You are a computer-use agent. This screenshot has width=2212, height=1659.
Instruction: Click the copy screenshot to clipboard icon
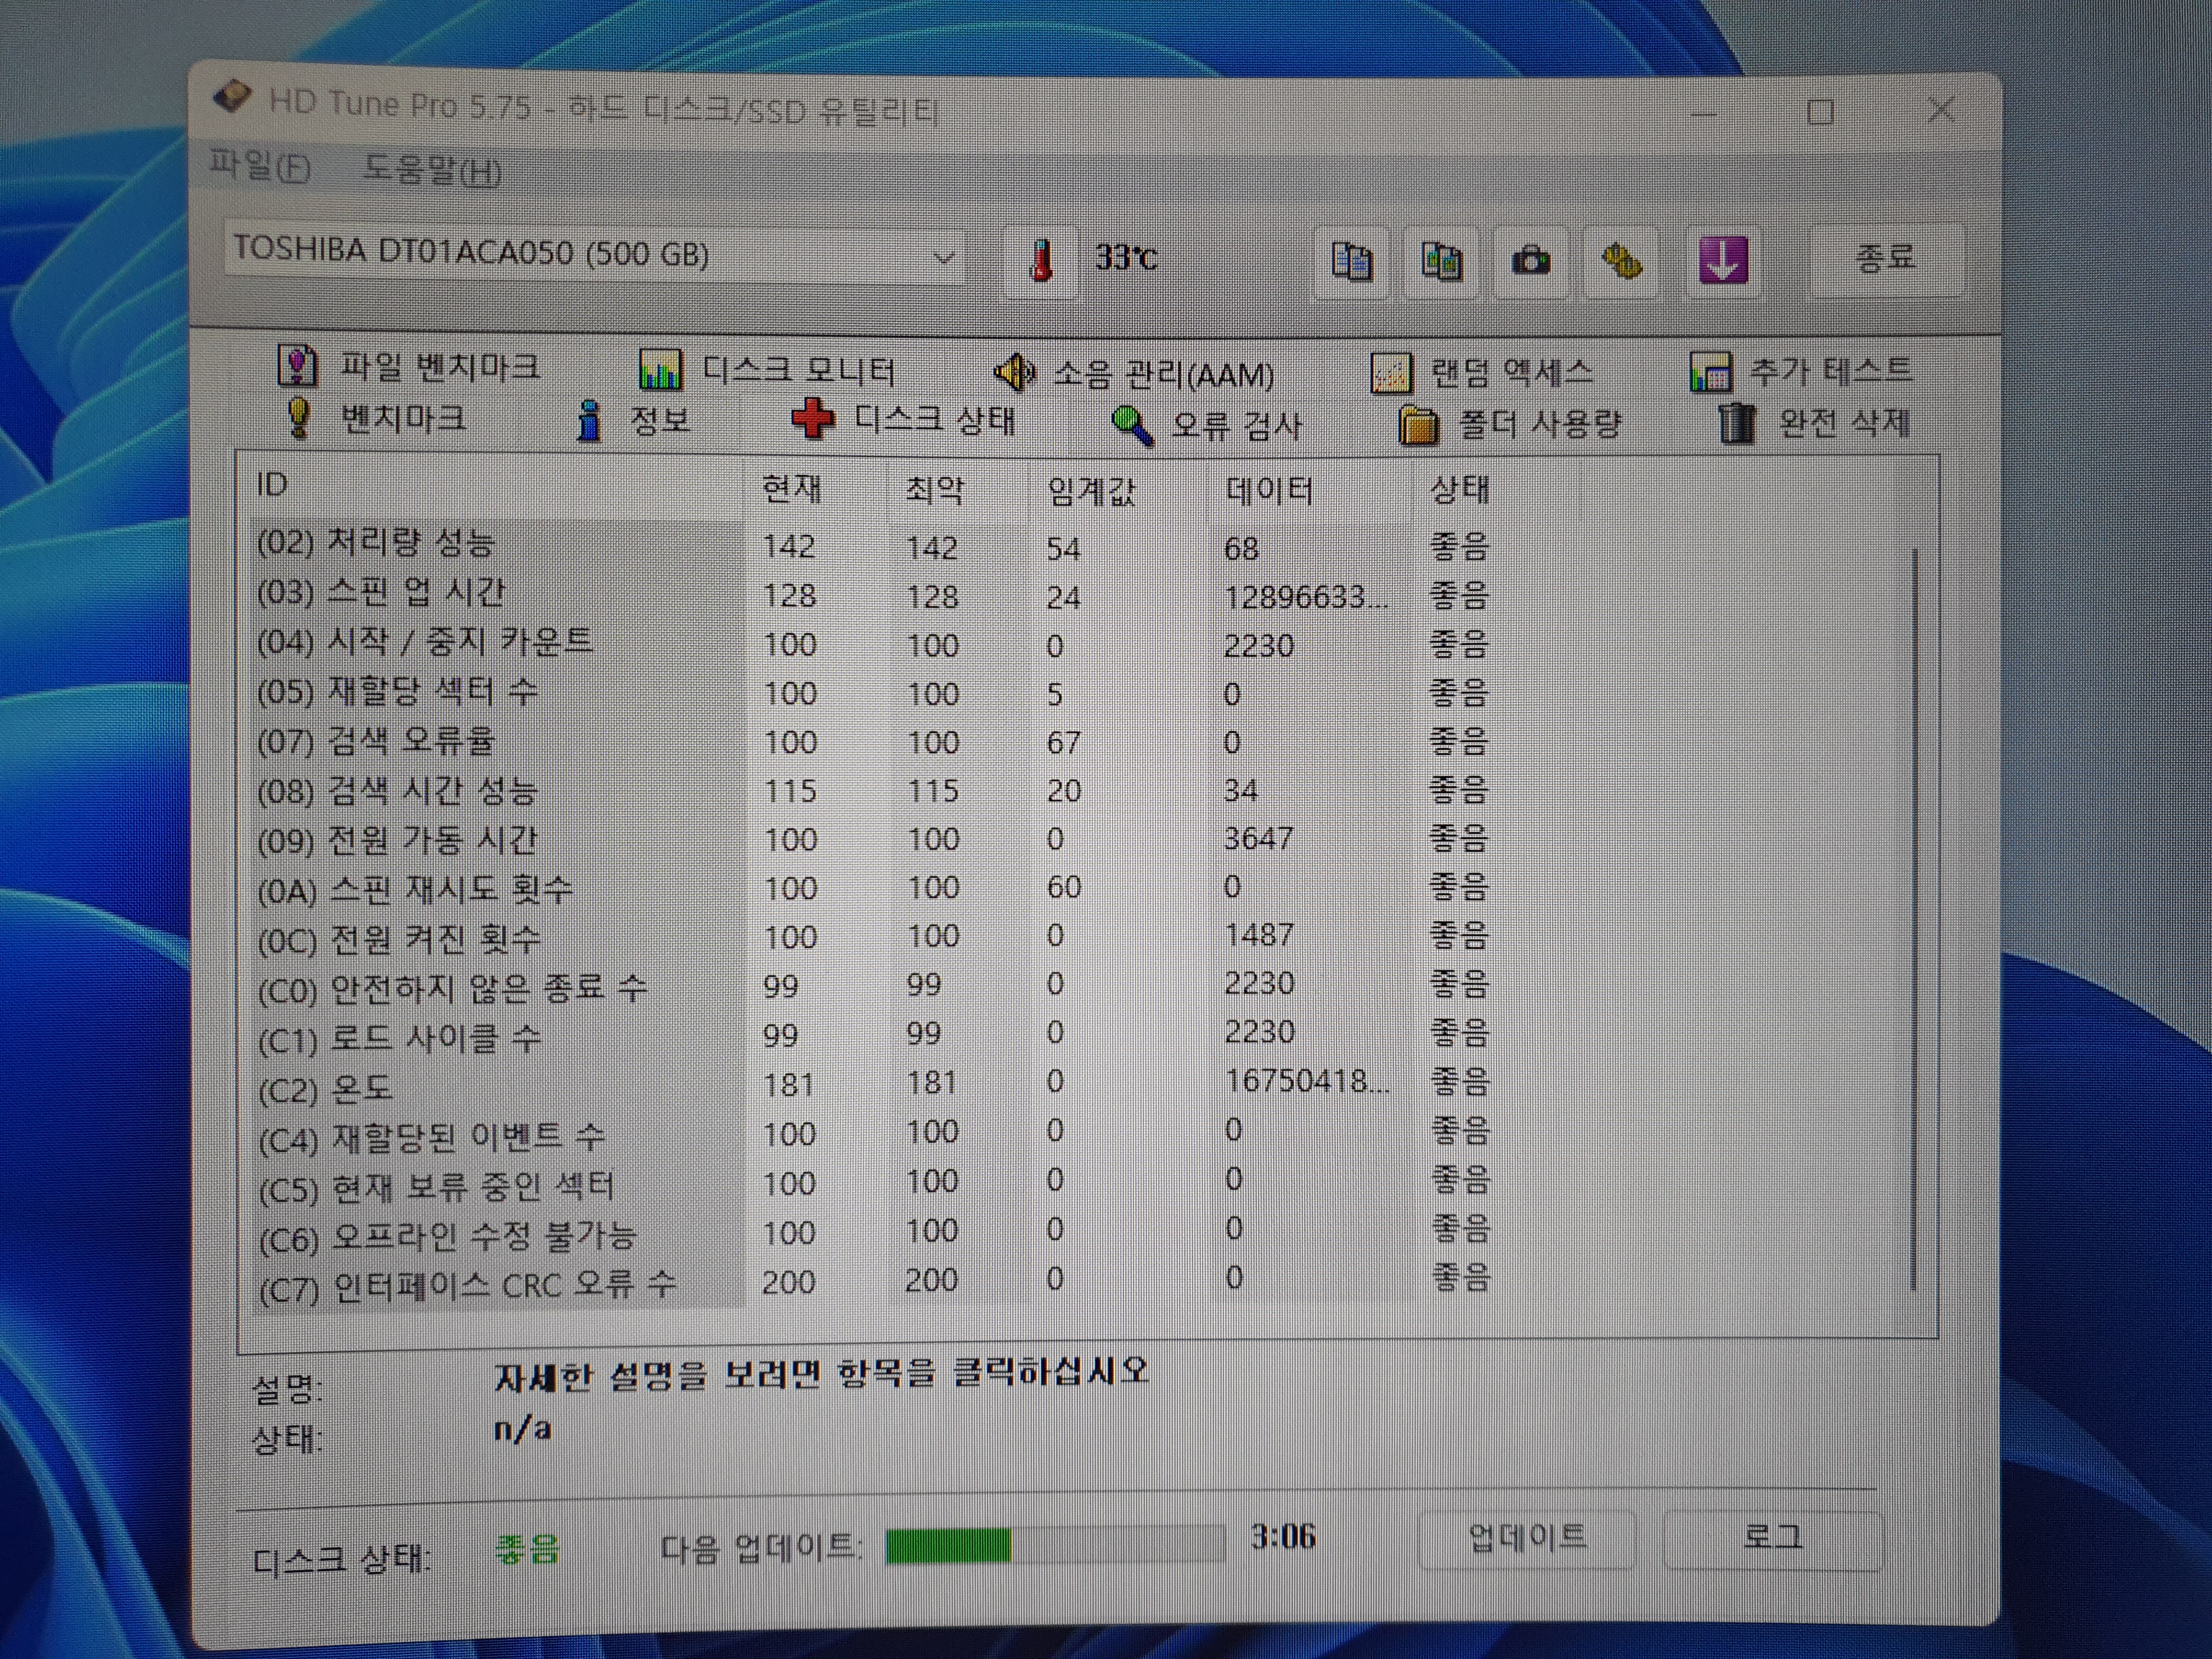[1441, 261]
